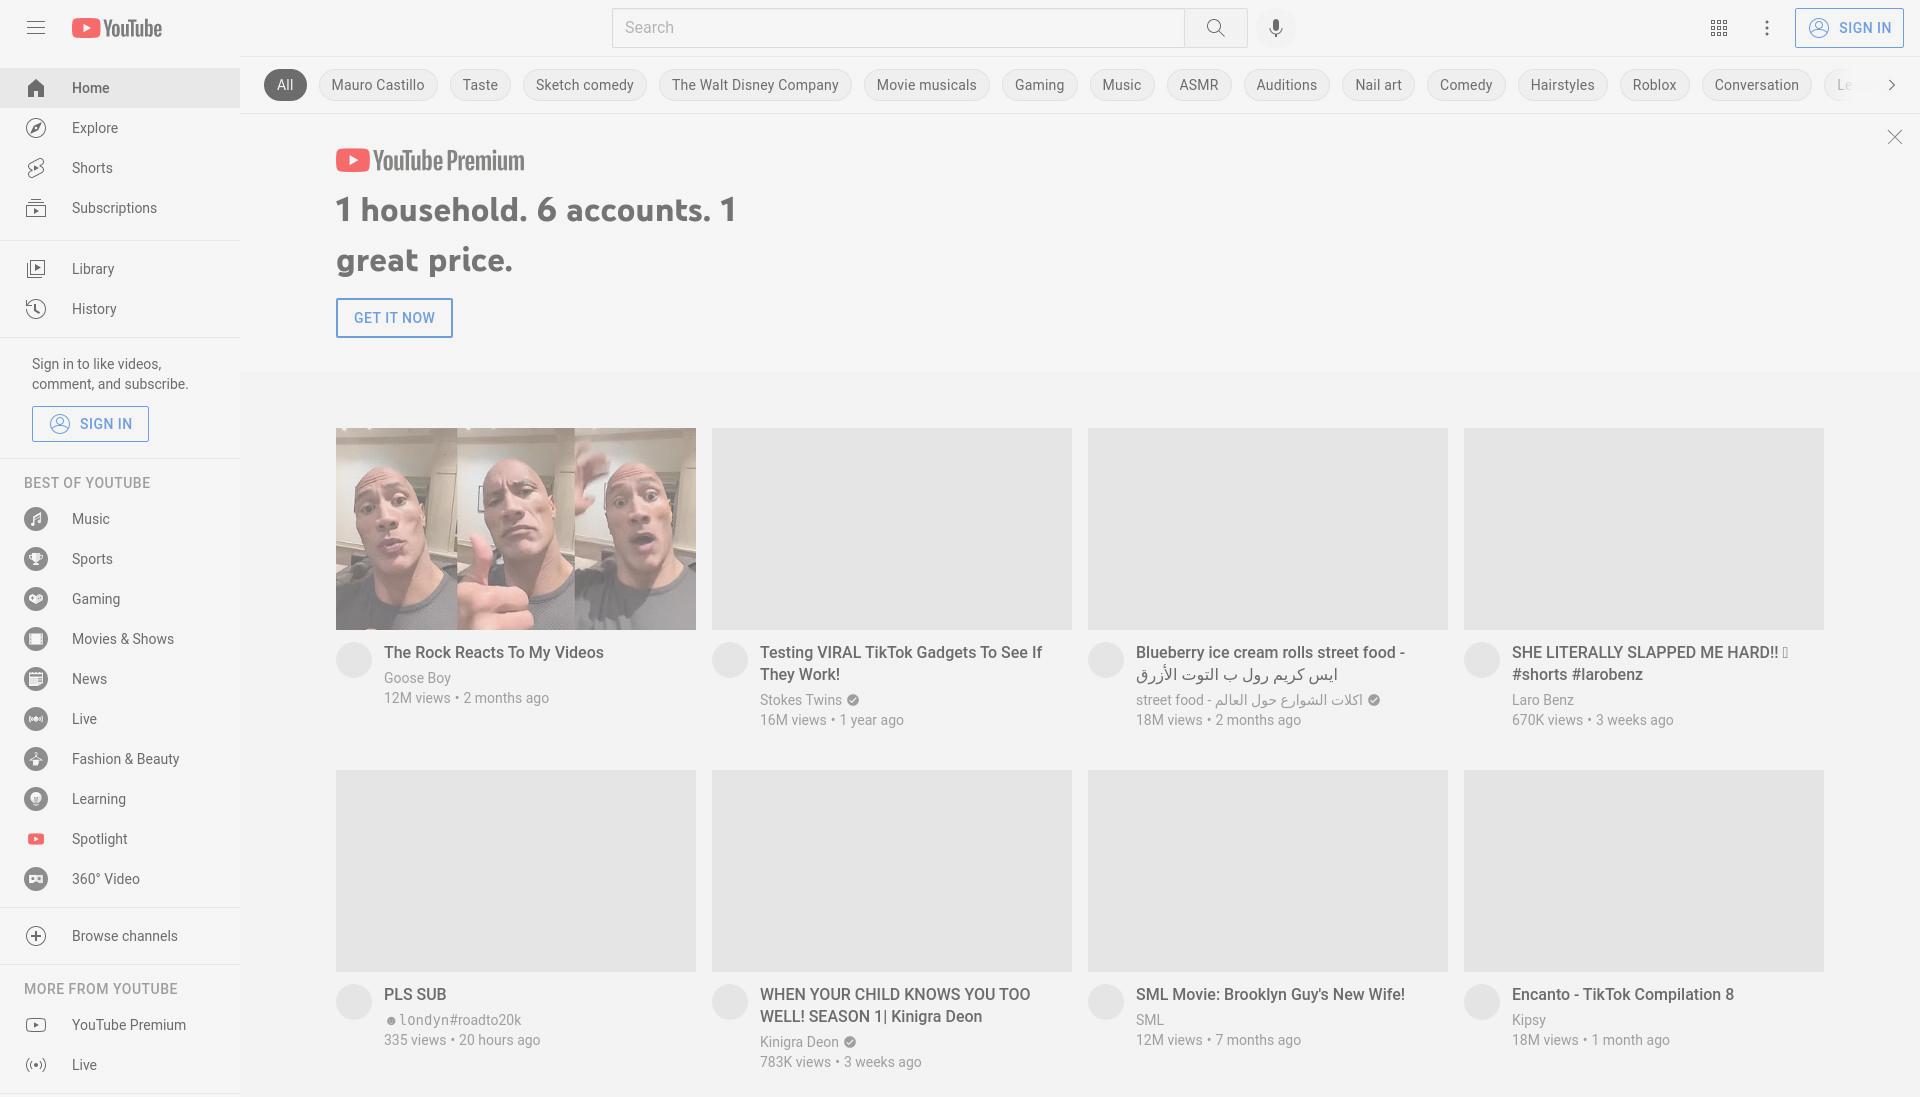This screenshot has height=1097, width=1920.
Task: Open the Sports trophy icon
Action: click(x=36, y=559)
